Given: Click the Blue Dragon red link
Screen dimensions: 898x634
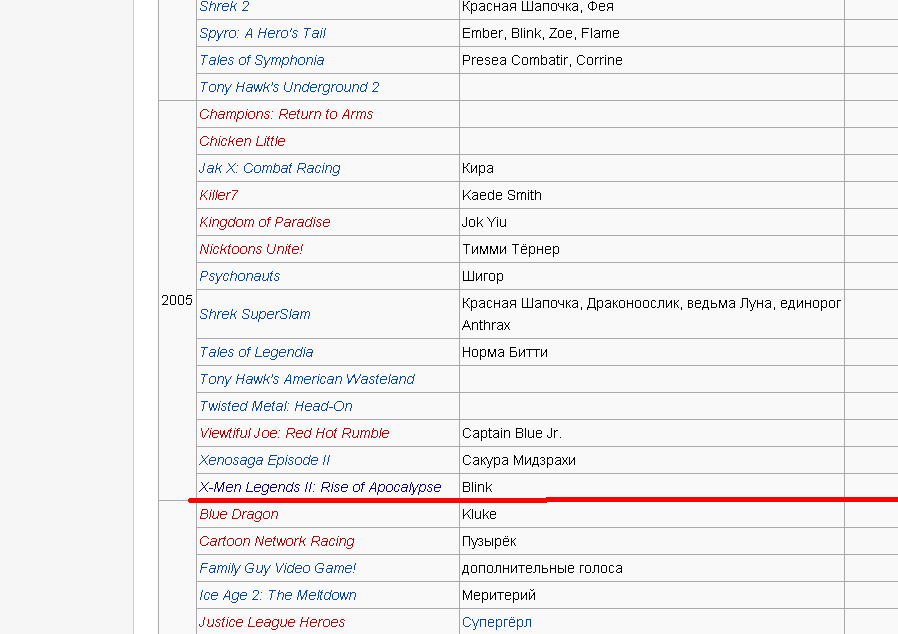Looking at the screenshot, I should click(239, 514).
